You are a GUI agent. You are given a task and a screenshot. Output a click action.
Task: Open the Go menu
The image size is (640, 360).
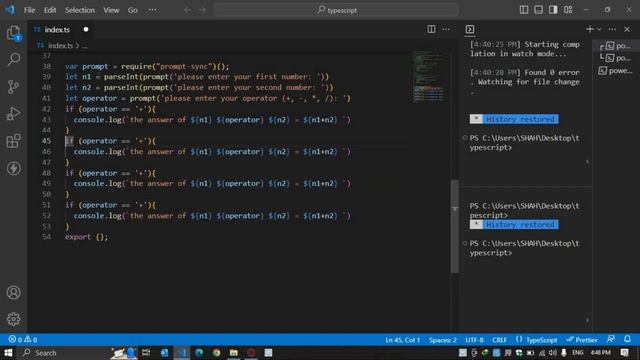(x=133, y=10)
